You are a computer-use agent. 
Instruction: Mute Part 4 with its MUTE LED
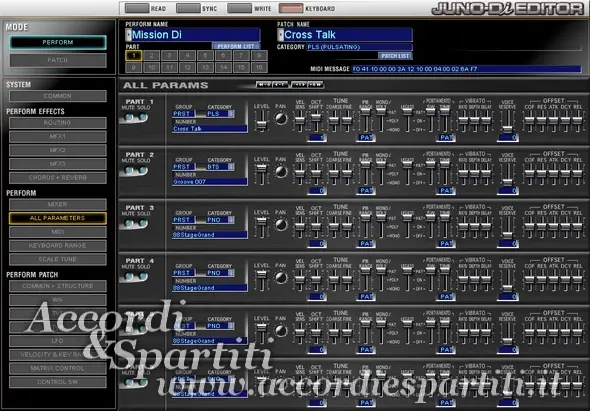[129, 277]
